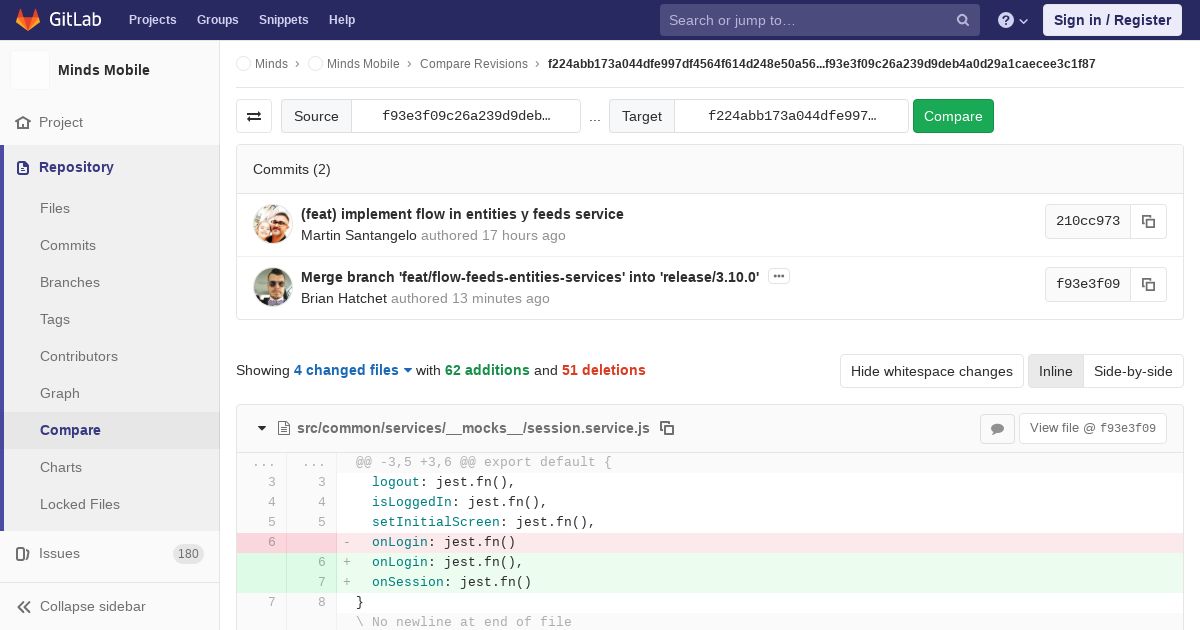Viewport: 1200px width, 630px height.
Task: Click the collapse sidebar chevrons icon
Action: pyautogui.click(x=24, y=606)
